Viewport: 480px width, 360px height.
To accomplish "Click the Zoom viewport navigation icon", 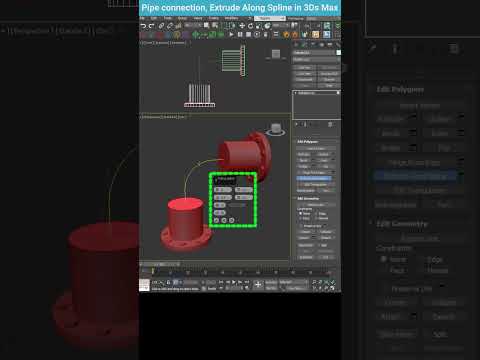I will 314,282.
